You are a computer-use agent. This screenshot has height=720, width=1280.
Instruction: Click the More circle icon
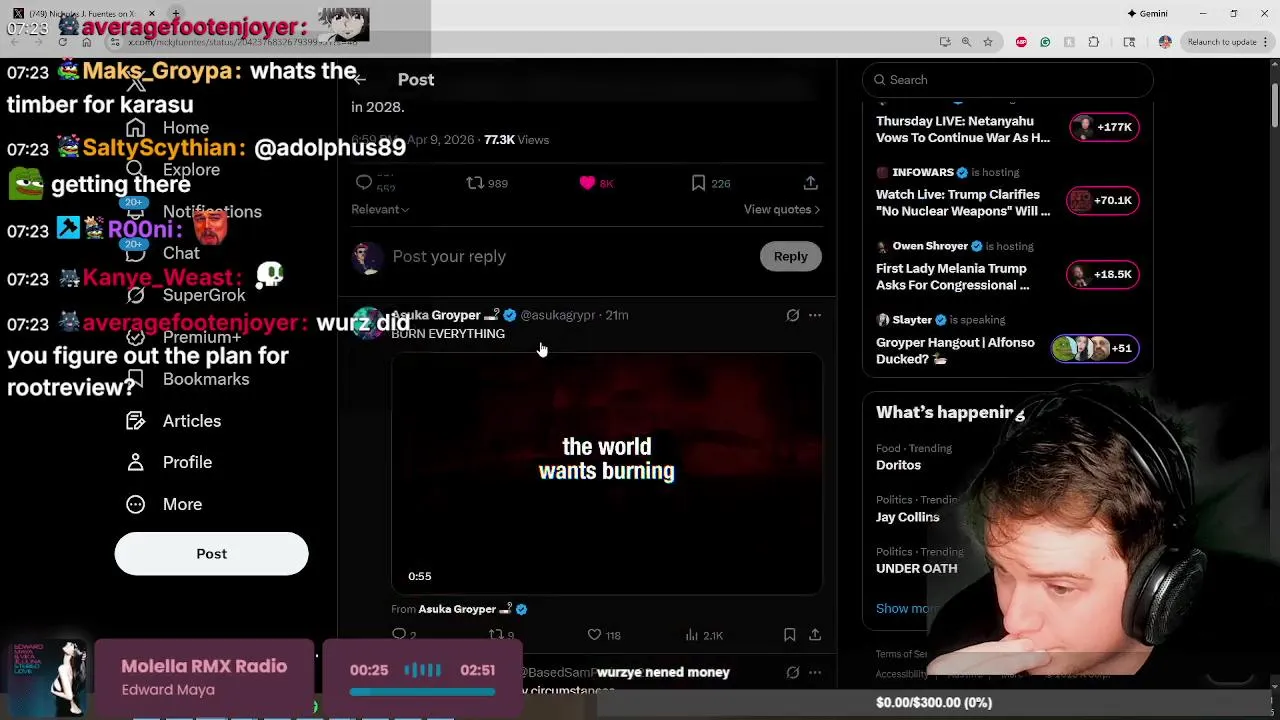[136, 504]
